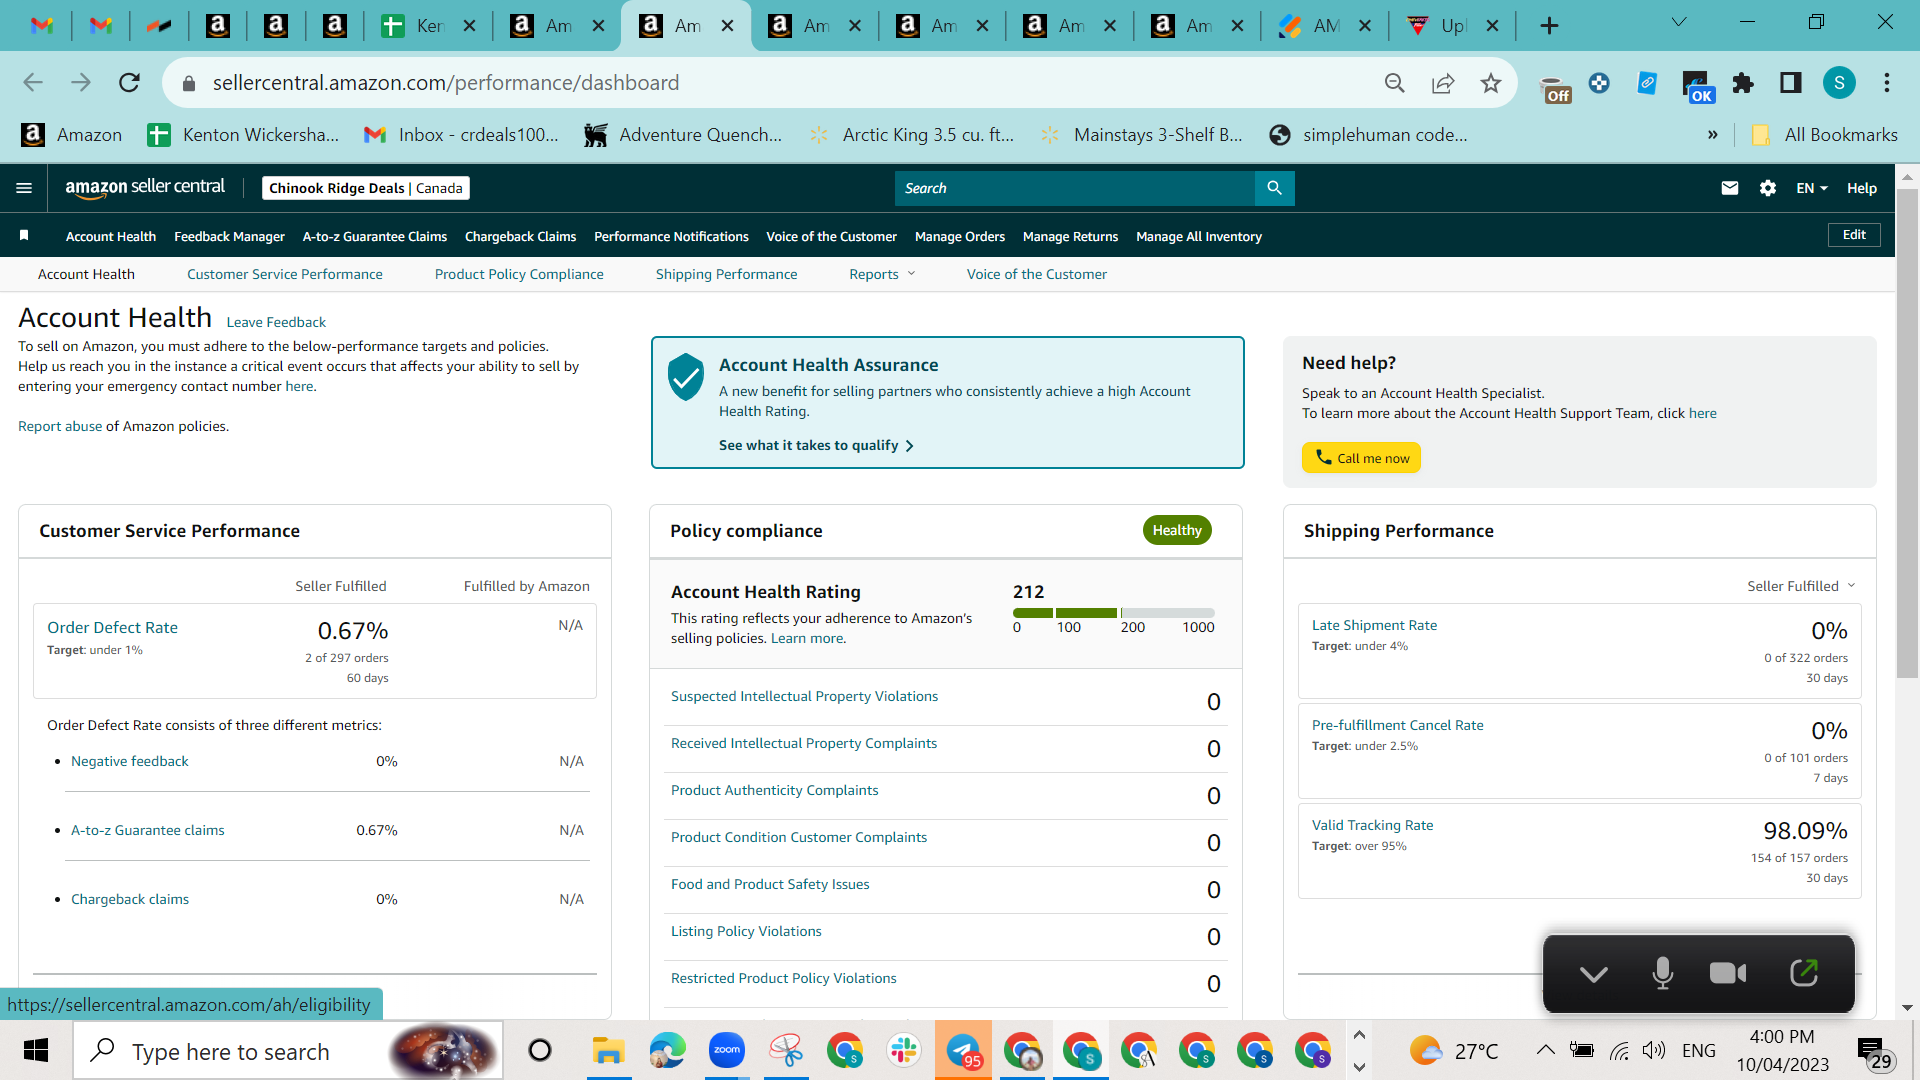Open Manage All Inventory in the favorites bar
This screenshot has height=1080, width=1920.
pos(1199,236)
